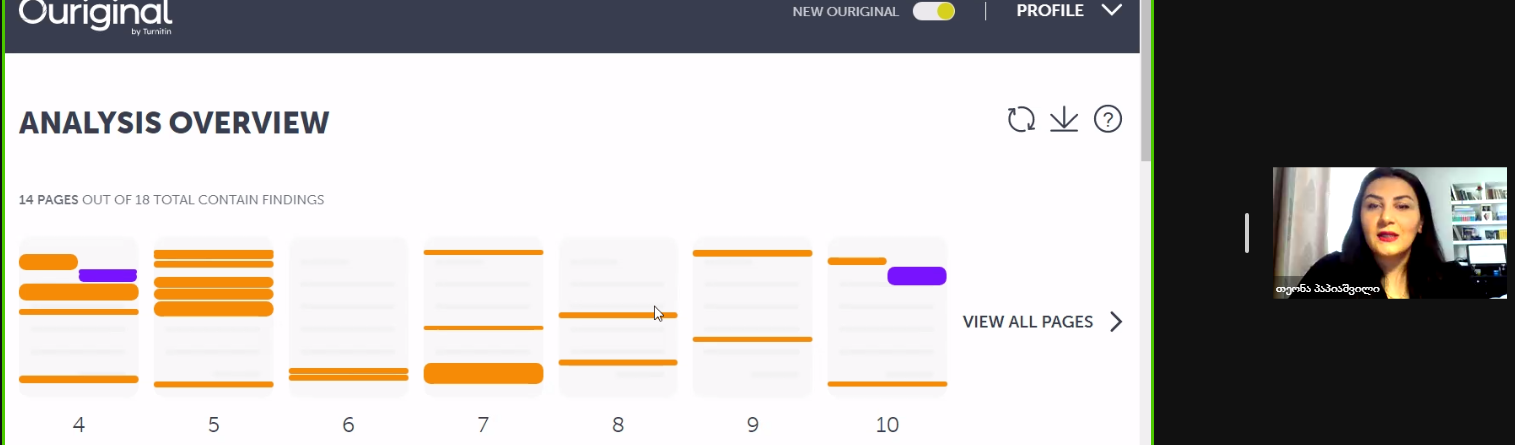Select the participant video tile
Screen dimensions: 1515x445
point(1390,233)
